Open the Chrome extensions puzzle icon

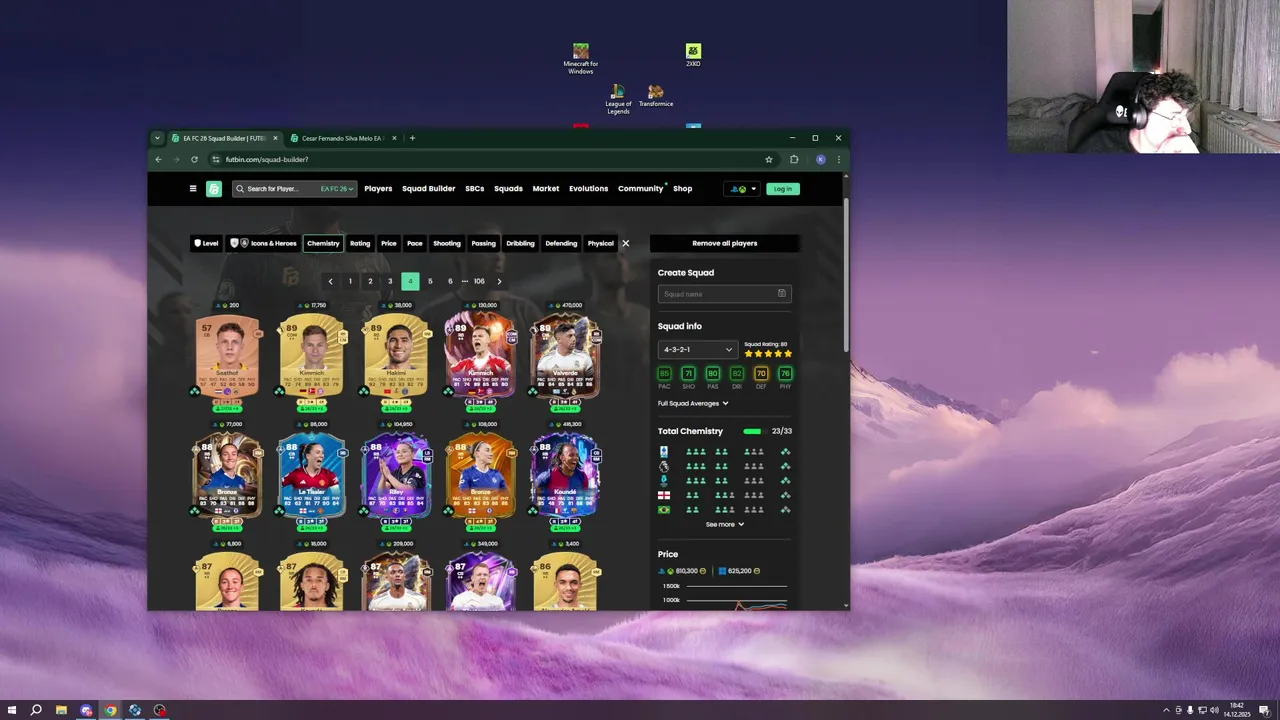click(x=794, y=159)
